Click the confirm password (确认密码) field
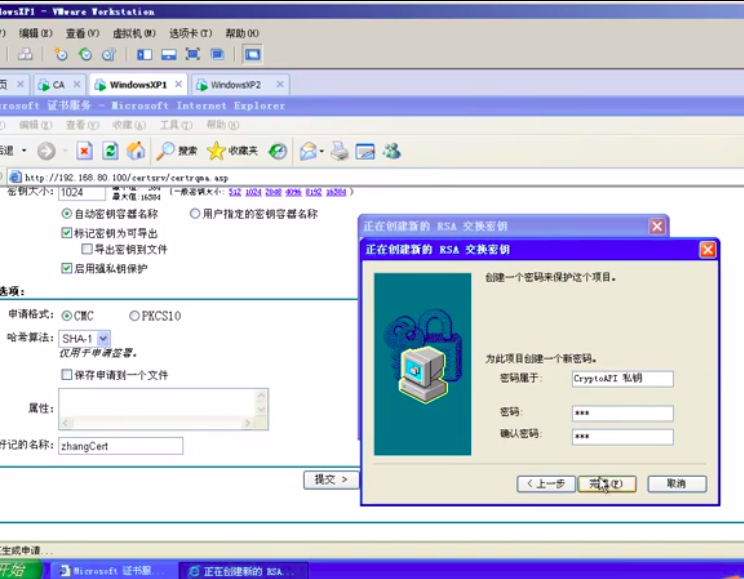The height and width of the screenshot is (579, 744). [x=623, y=437]
